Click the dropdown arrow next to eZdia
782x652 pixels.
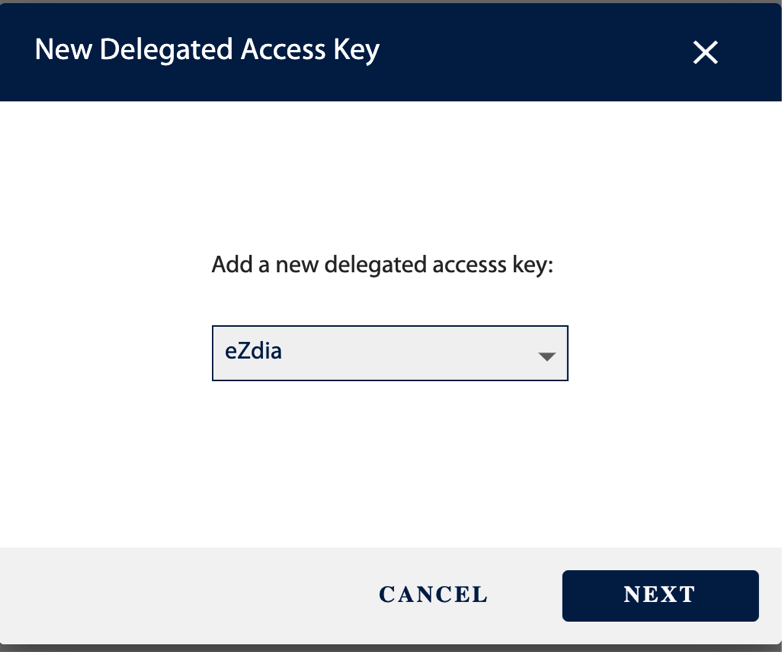coord(547,356)
